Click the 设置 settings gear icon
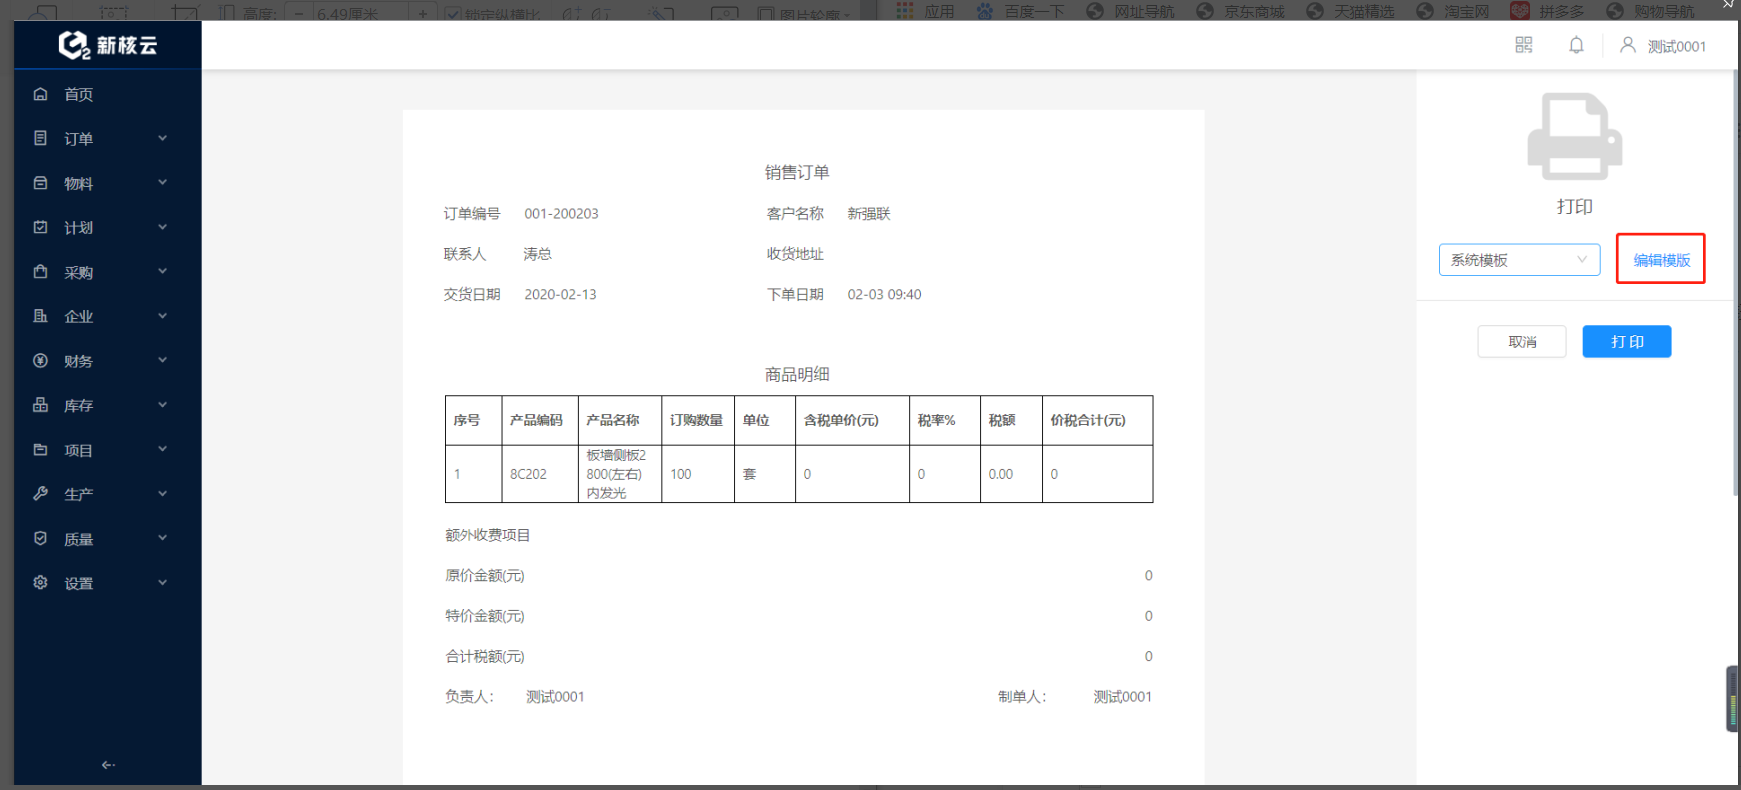 40,583
